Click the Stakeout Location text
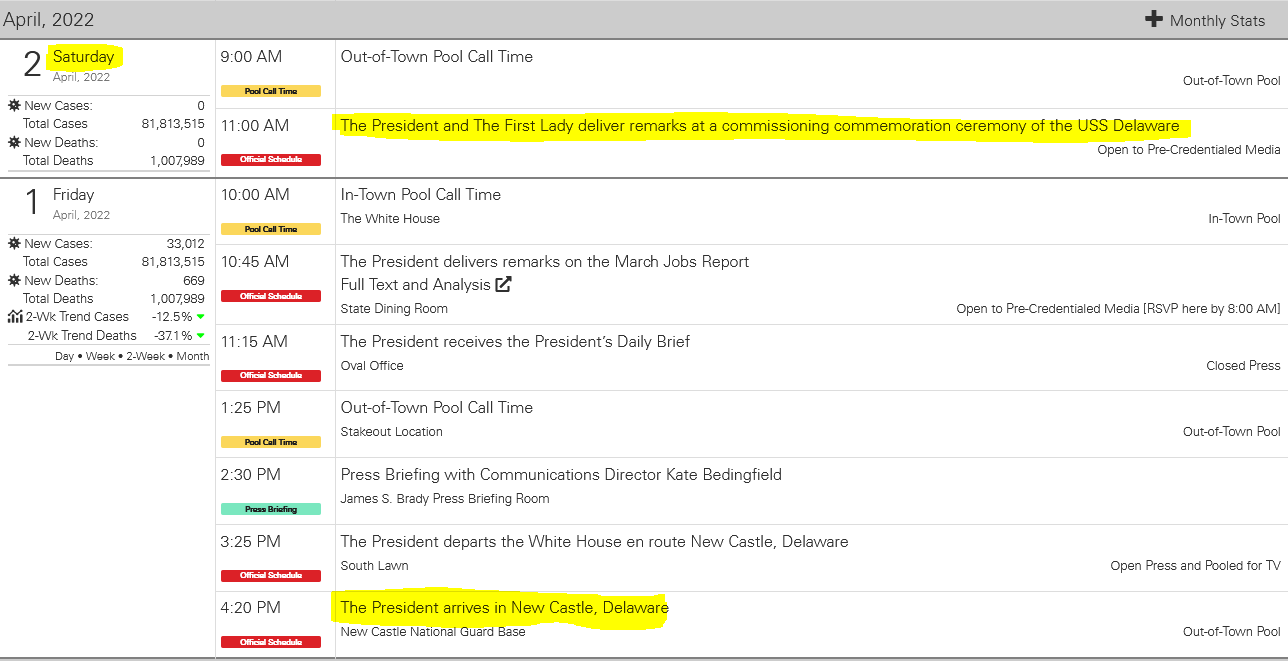The height and width of the screenshot is (661, 1288). (x=392, y=432)
